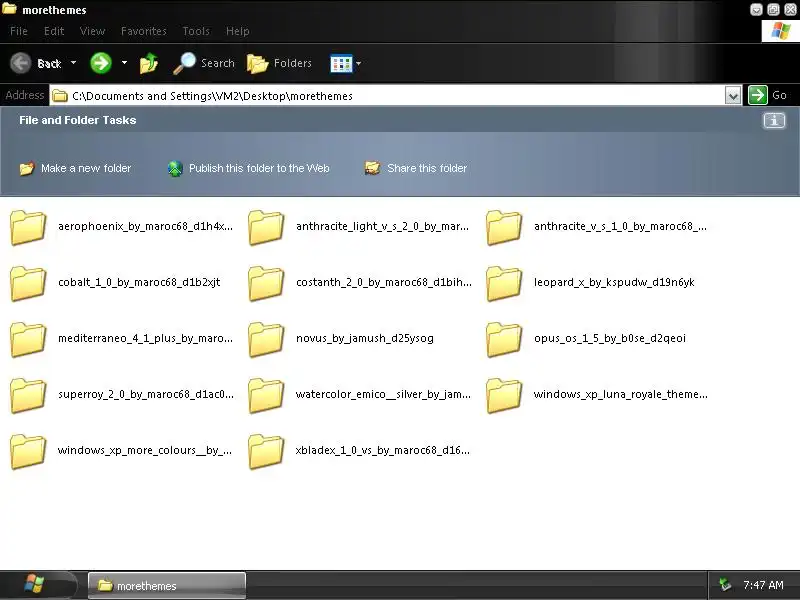
Task: Click the info icon in tasks panel
Action: click(774, 121)
